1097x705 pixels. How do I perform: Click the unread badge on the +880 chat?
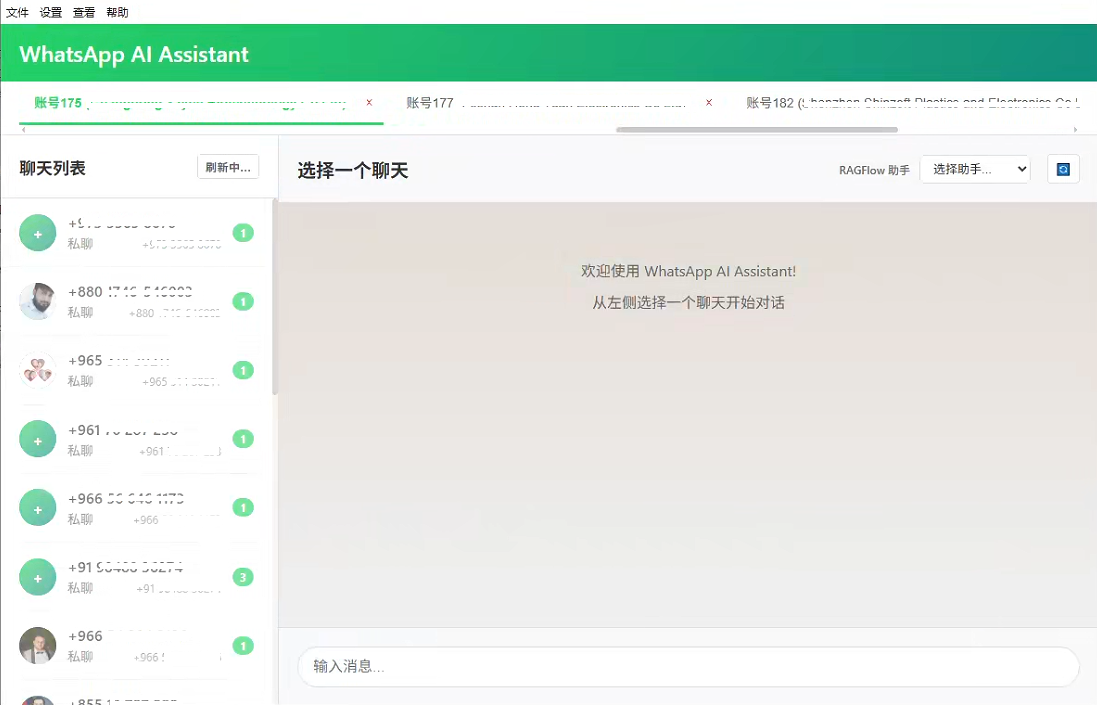tap(242, 301)
